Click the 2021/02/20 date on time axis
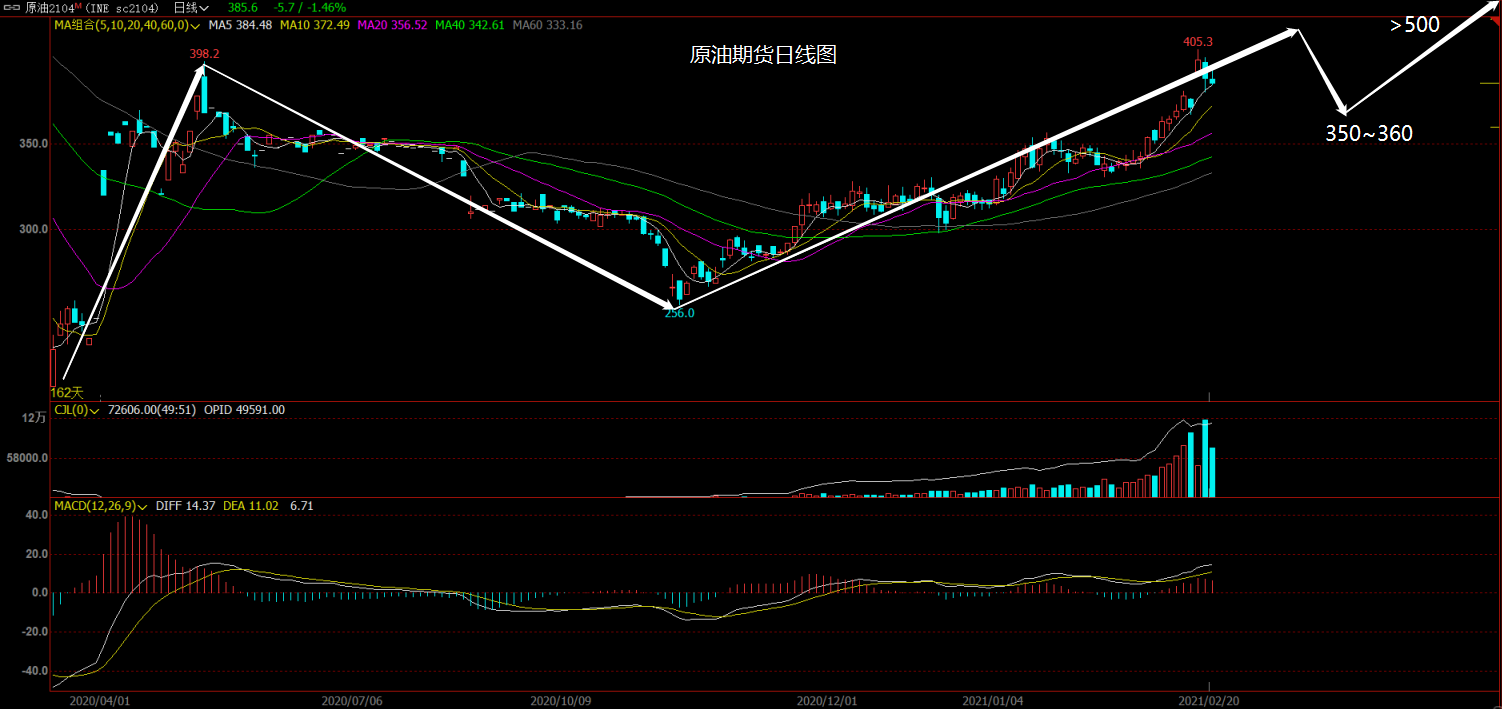This screenshot has width=1502, height=709. pos(1209,701)
